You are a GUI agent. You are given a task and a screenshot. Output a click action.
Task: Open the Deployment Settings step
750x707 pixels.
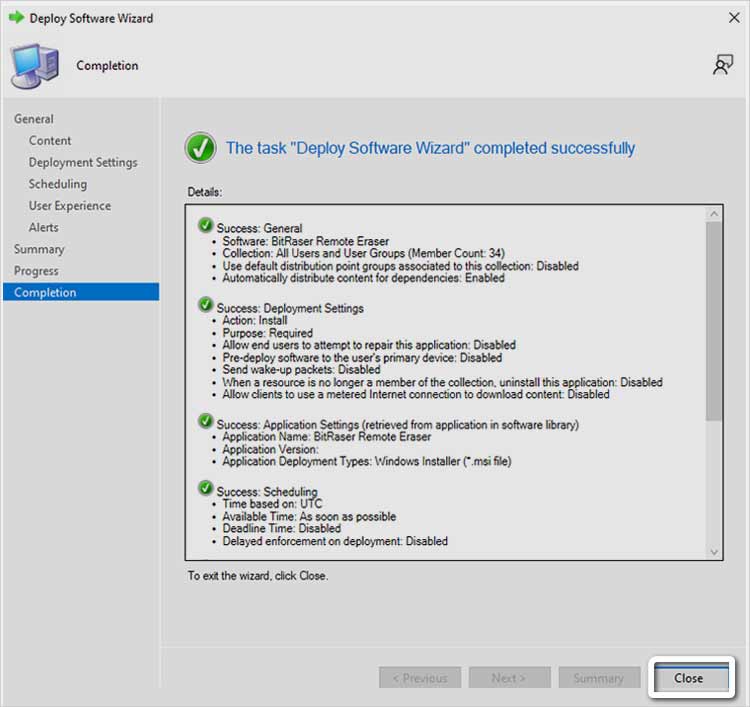point(83,162)
